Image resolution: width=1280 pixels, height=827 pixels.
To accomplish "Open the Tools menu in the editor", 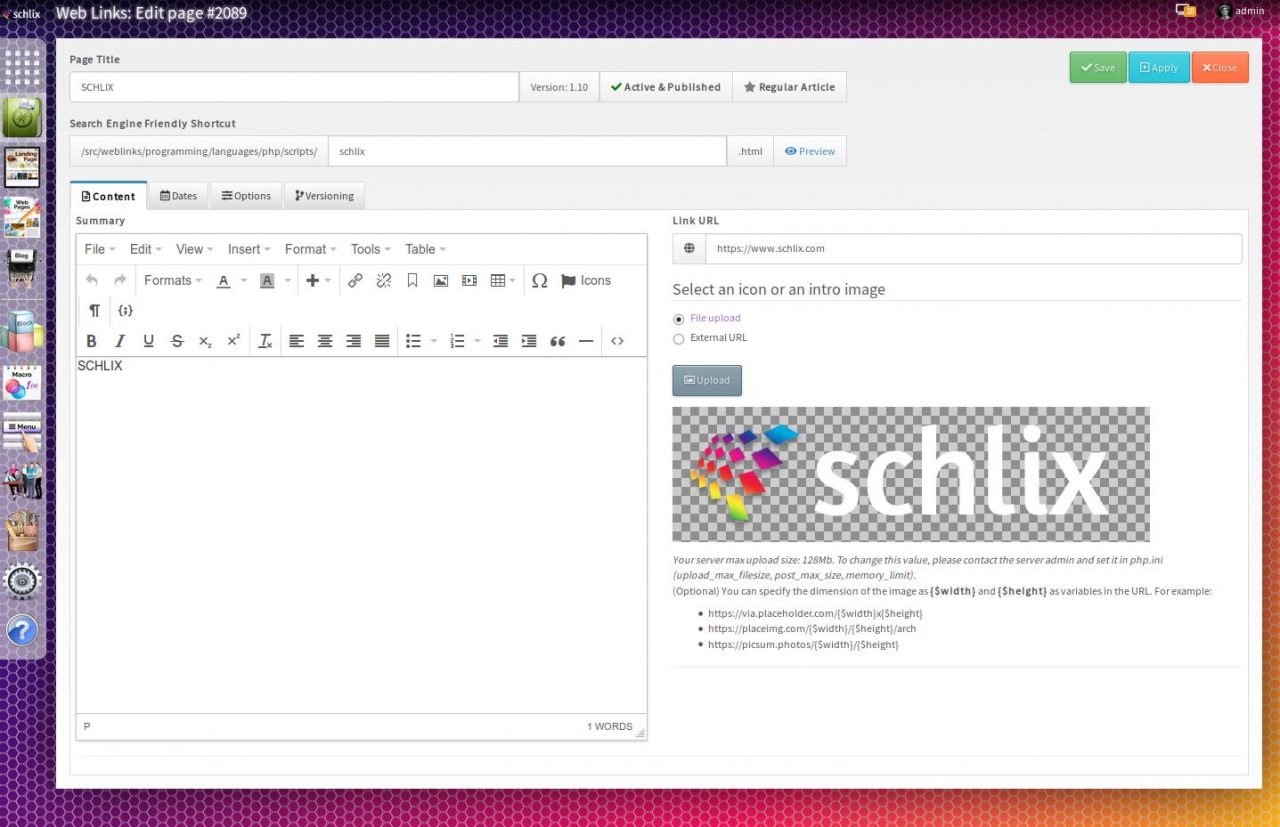I will tap(371, 249).
